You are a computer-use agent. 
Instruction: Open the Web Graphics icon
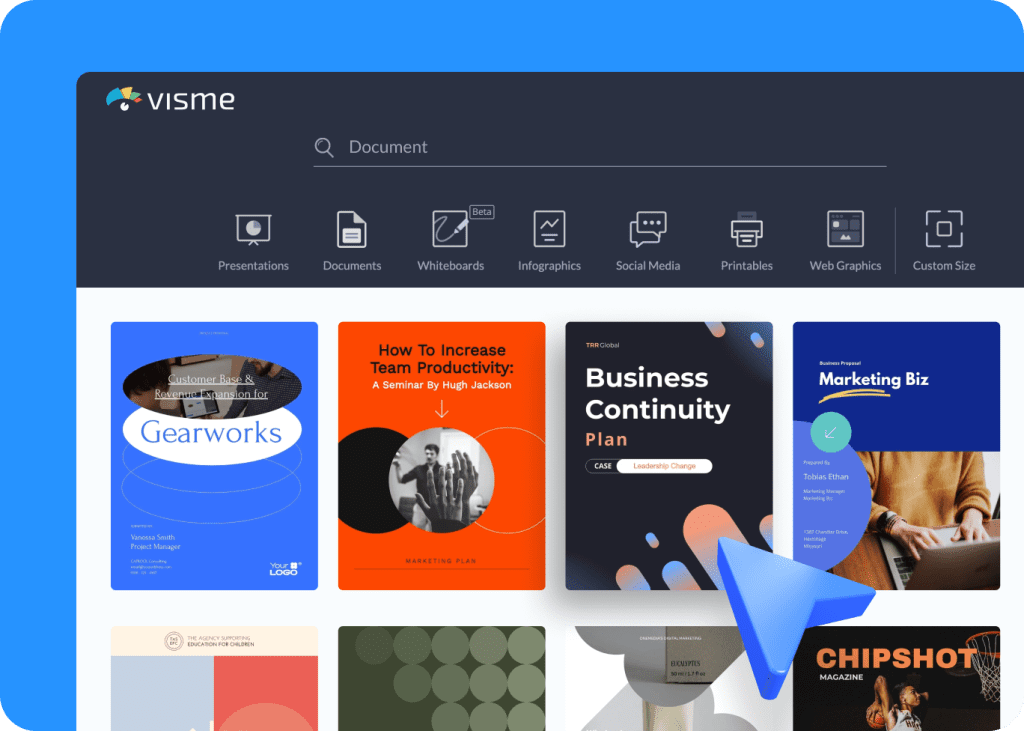tap(845, 229)
